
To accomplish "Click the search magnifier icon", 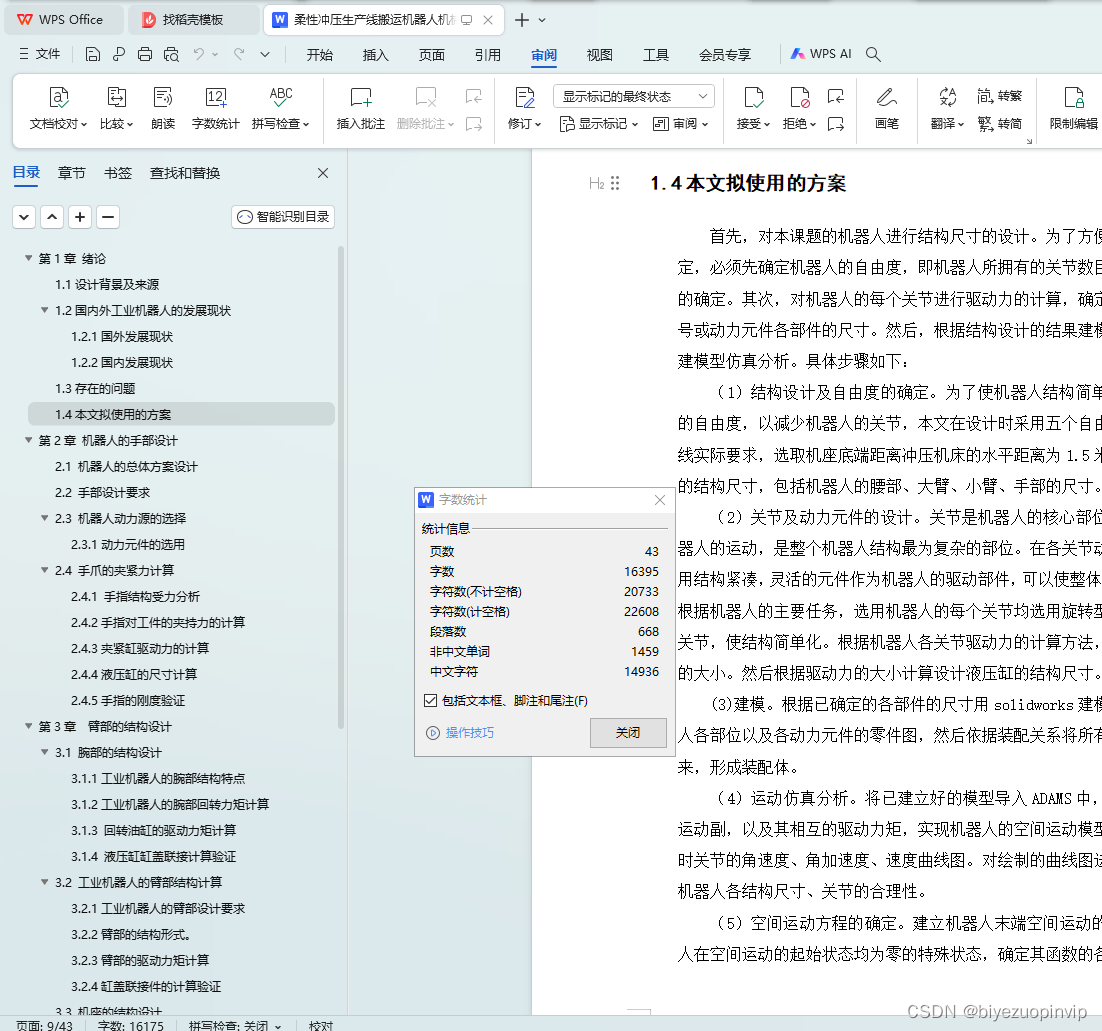I will click(873, 54).
